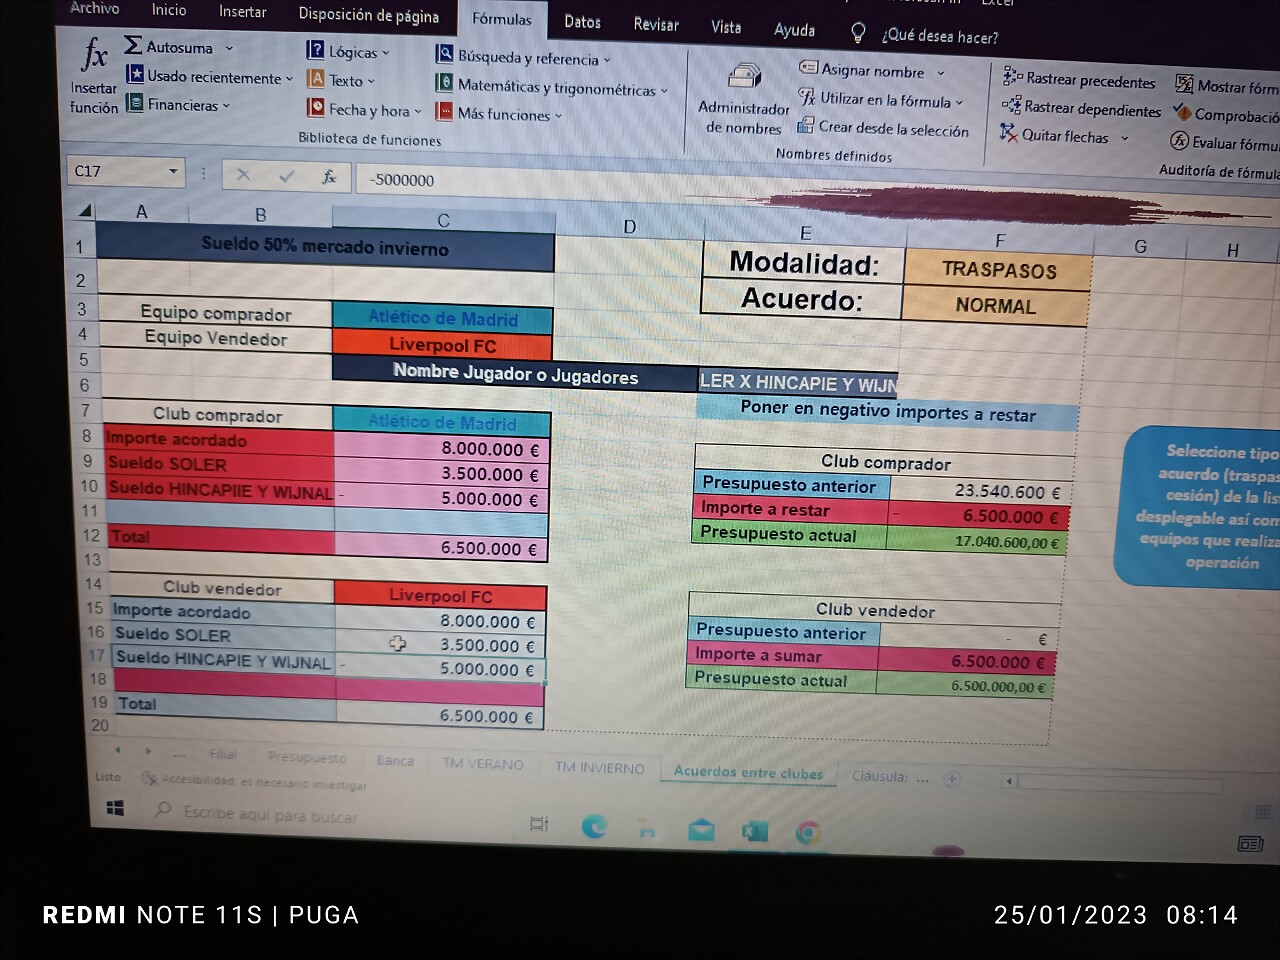Viewport: 1280px width, 960px height.
Task: Click formula bar fx insert function
Action: 329,177
